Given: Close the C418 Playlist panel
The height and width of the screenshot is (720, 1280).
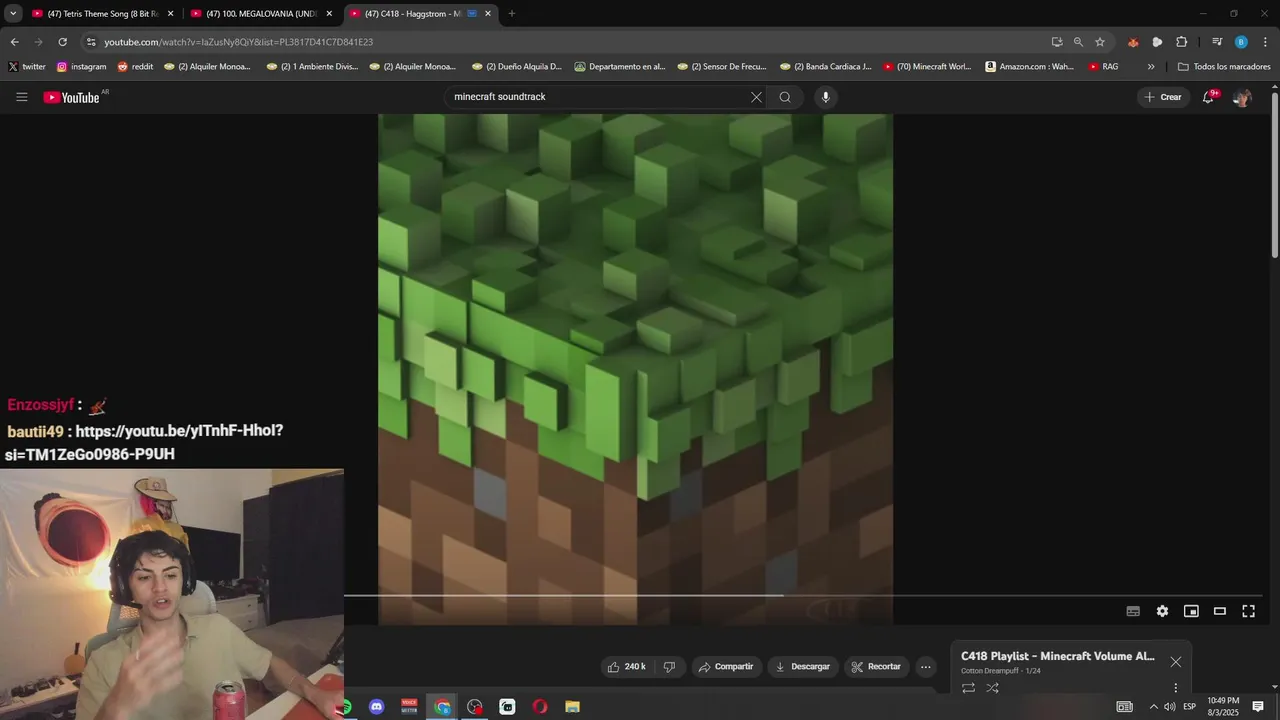Looking at the screenshot, I should tap(1176, 662).
